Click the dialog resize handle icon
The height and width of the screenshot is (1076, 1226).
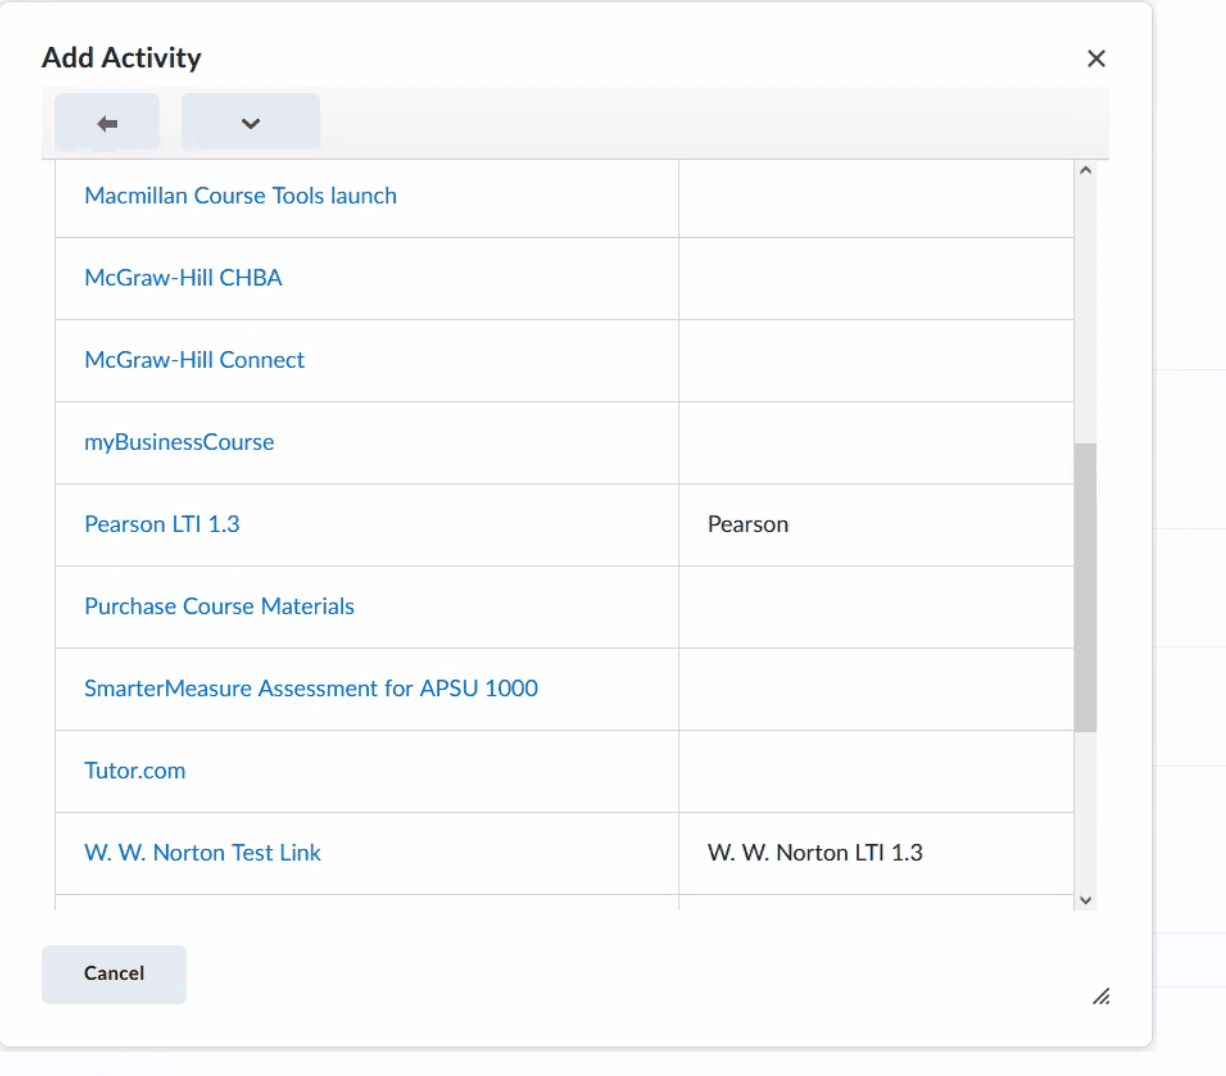(x=1101, y=996)
